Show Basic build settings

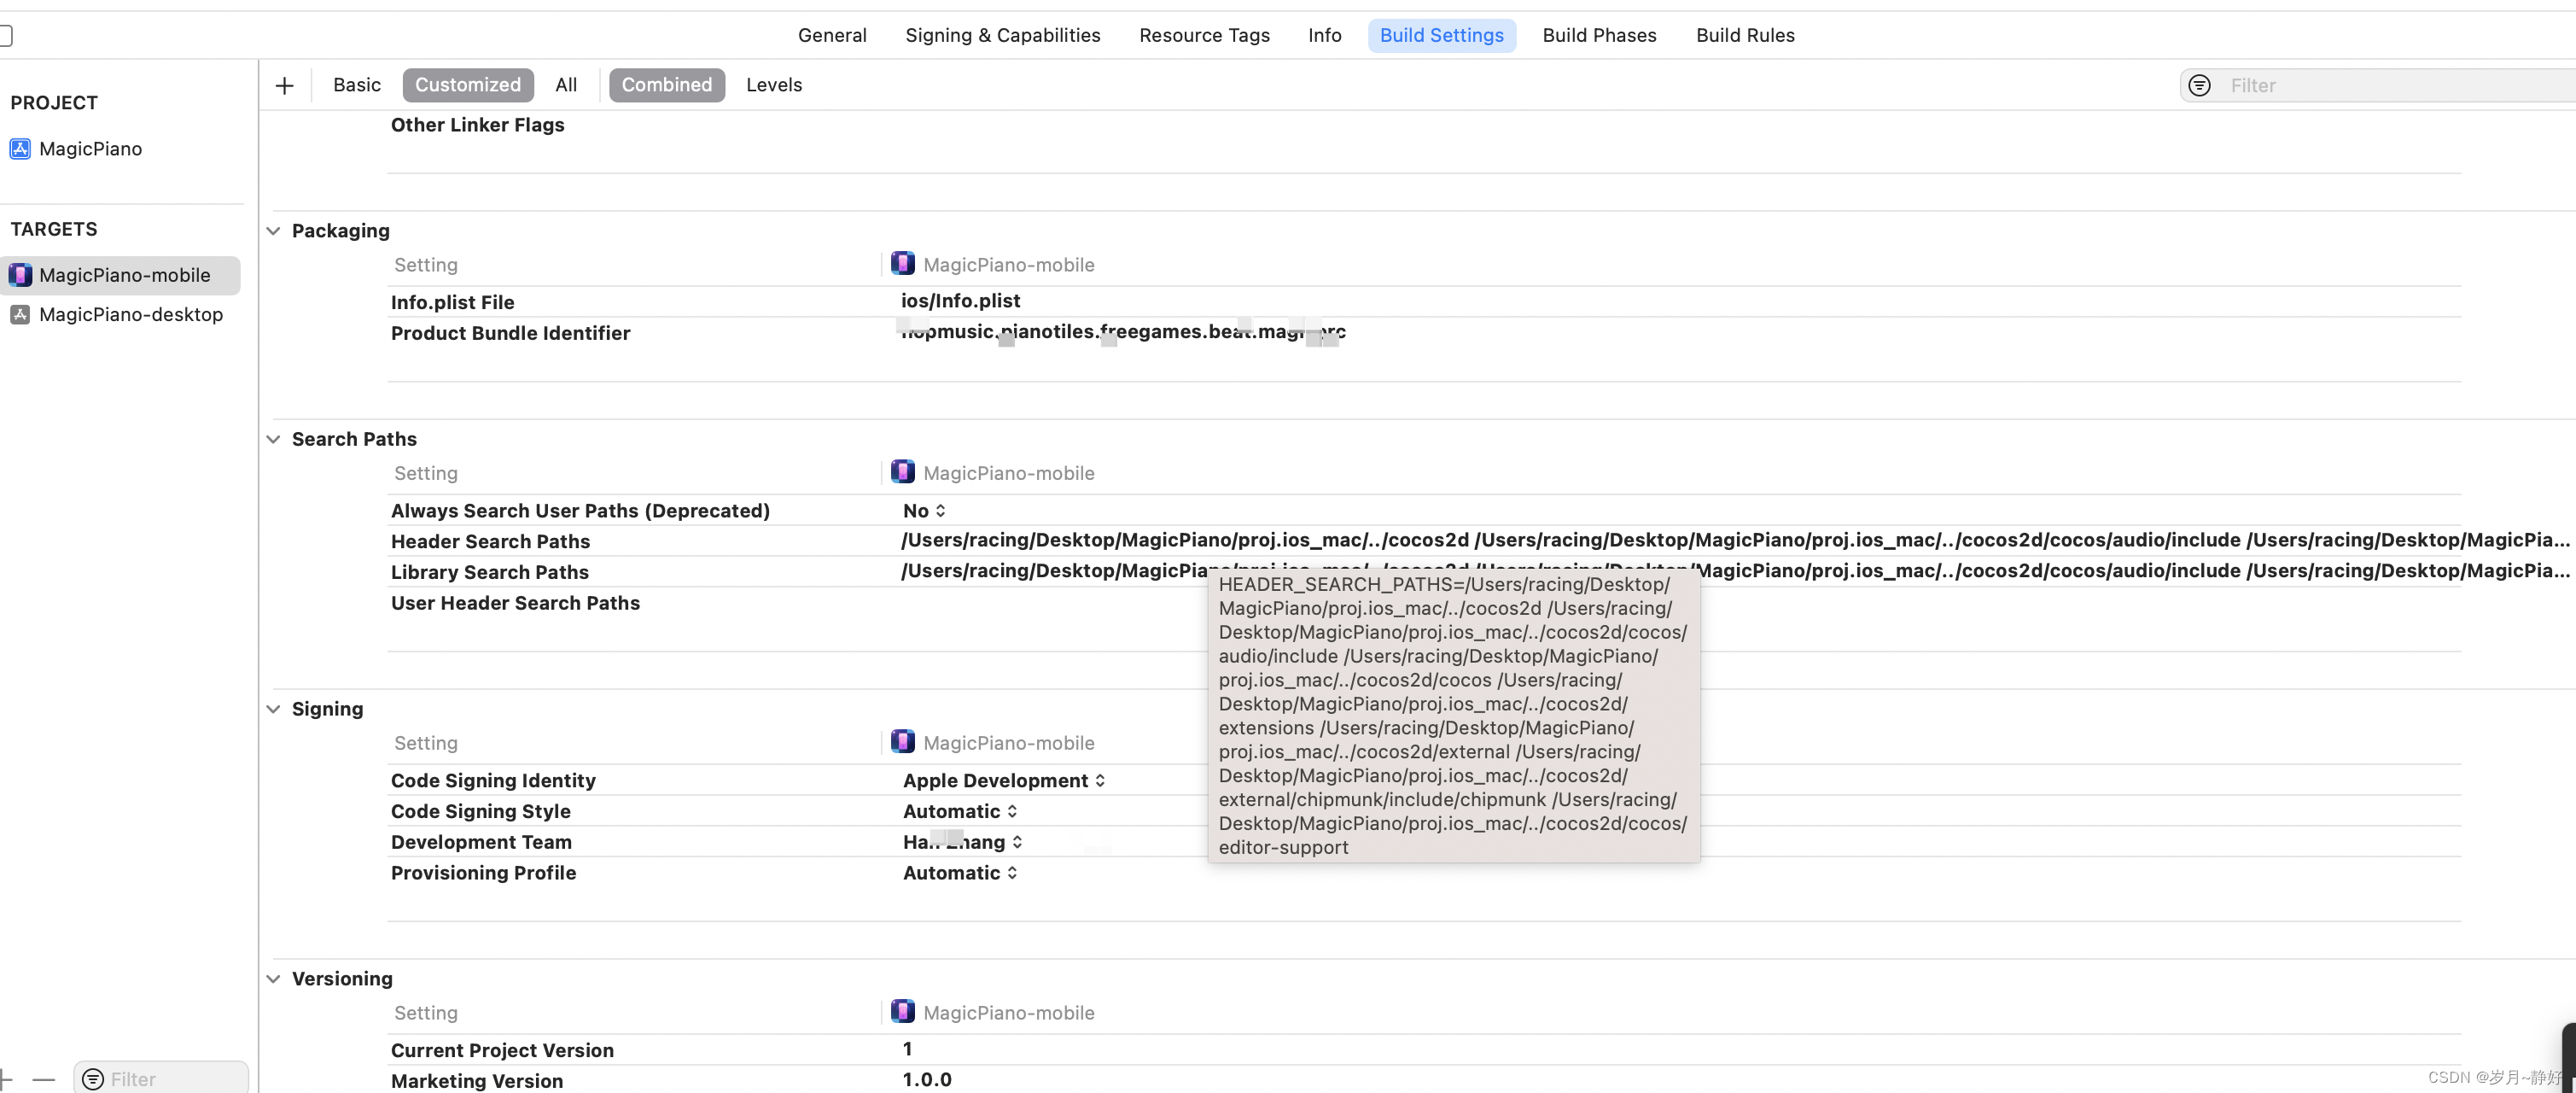pos(356,85)
